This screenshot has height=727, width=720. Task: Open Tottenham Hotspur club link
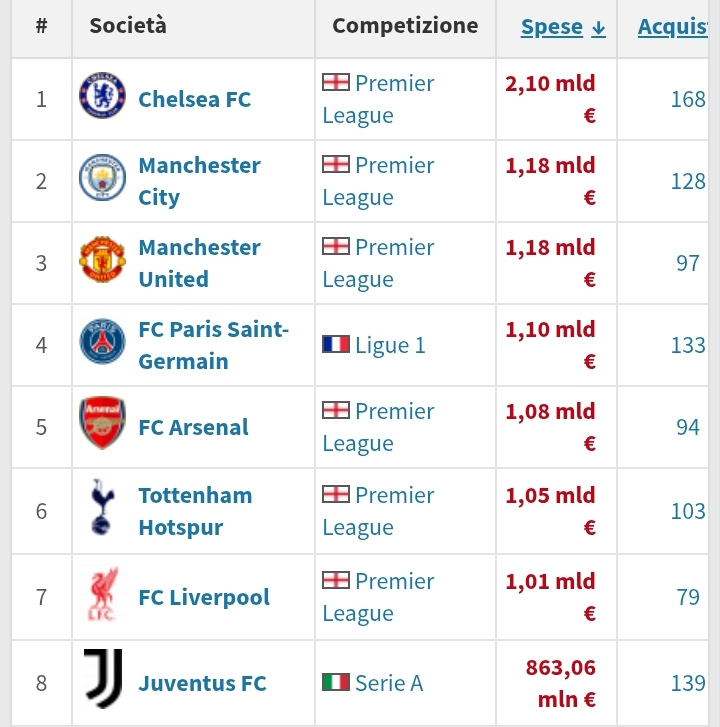coord(194,511)
